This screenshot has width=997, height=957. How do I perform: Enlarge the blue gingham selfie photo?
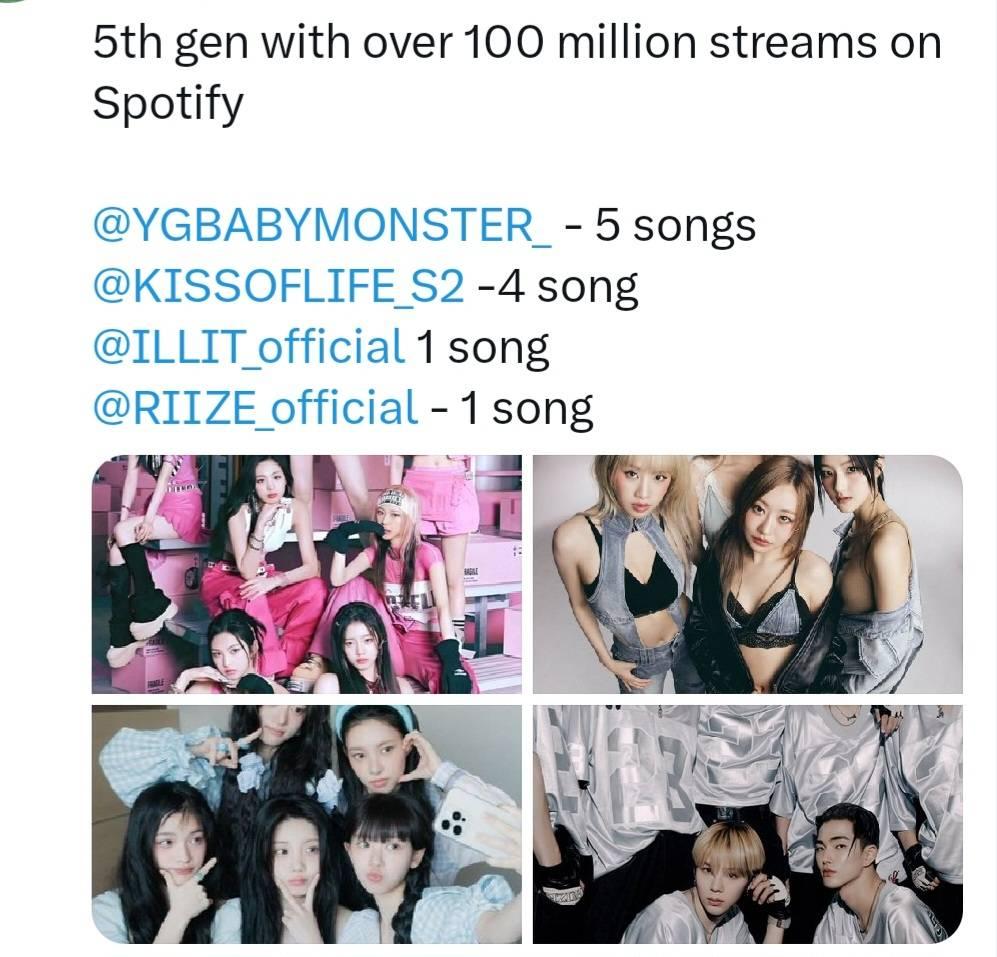306,824
